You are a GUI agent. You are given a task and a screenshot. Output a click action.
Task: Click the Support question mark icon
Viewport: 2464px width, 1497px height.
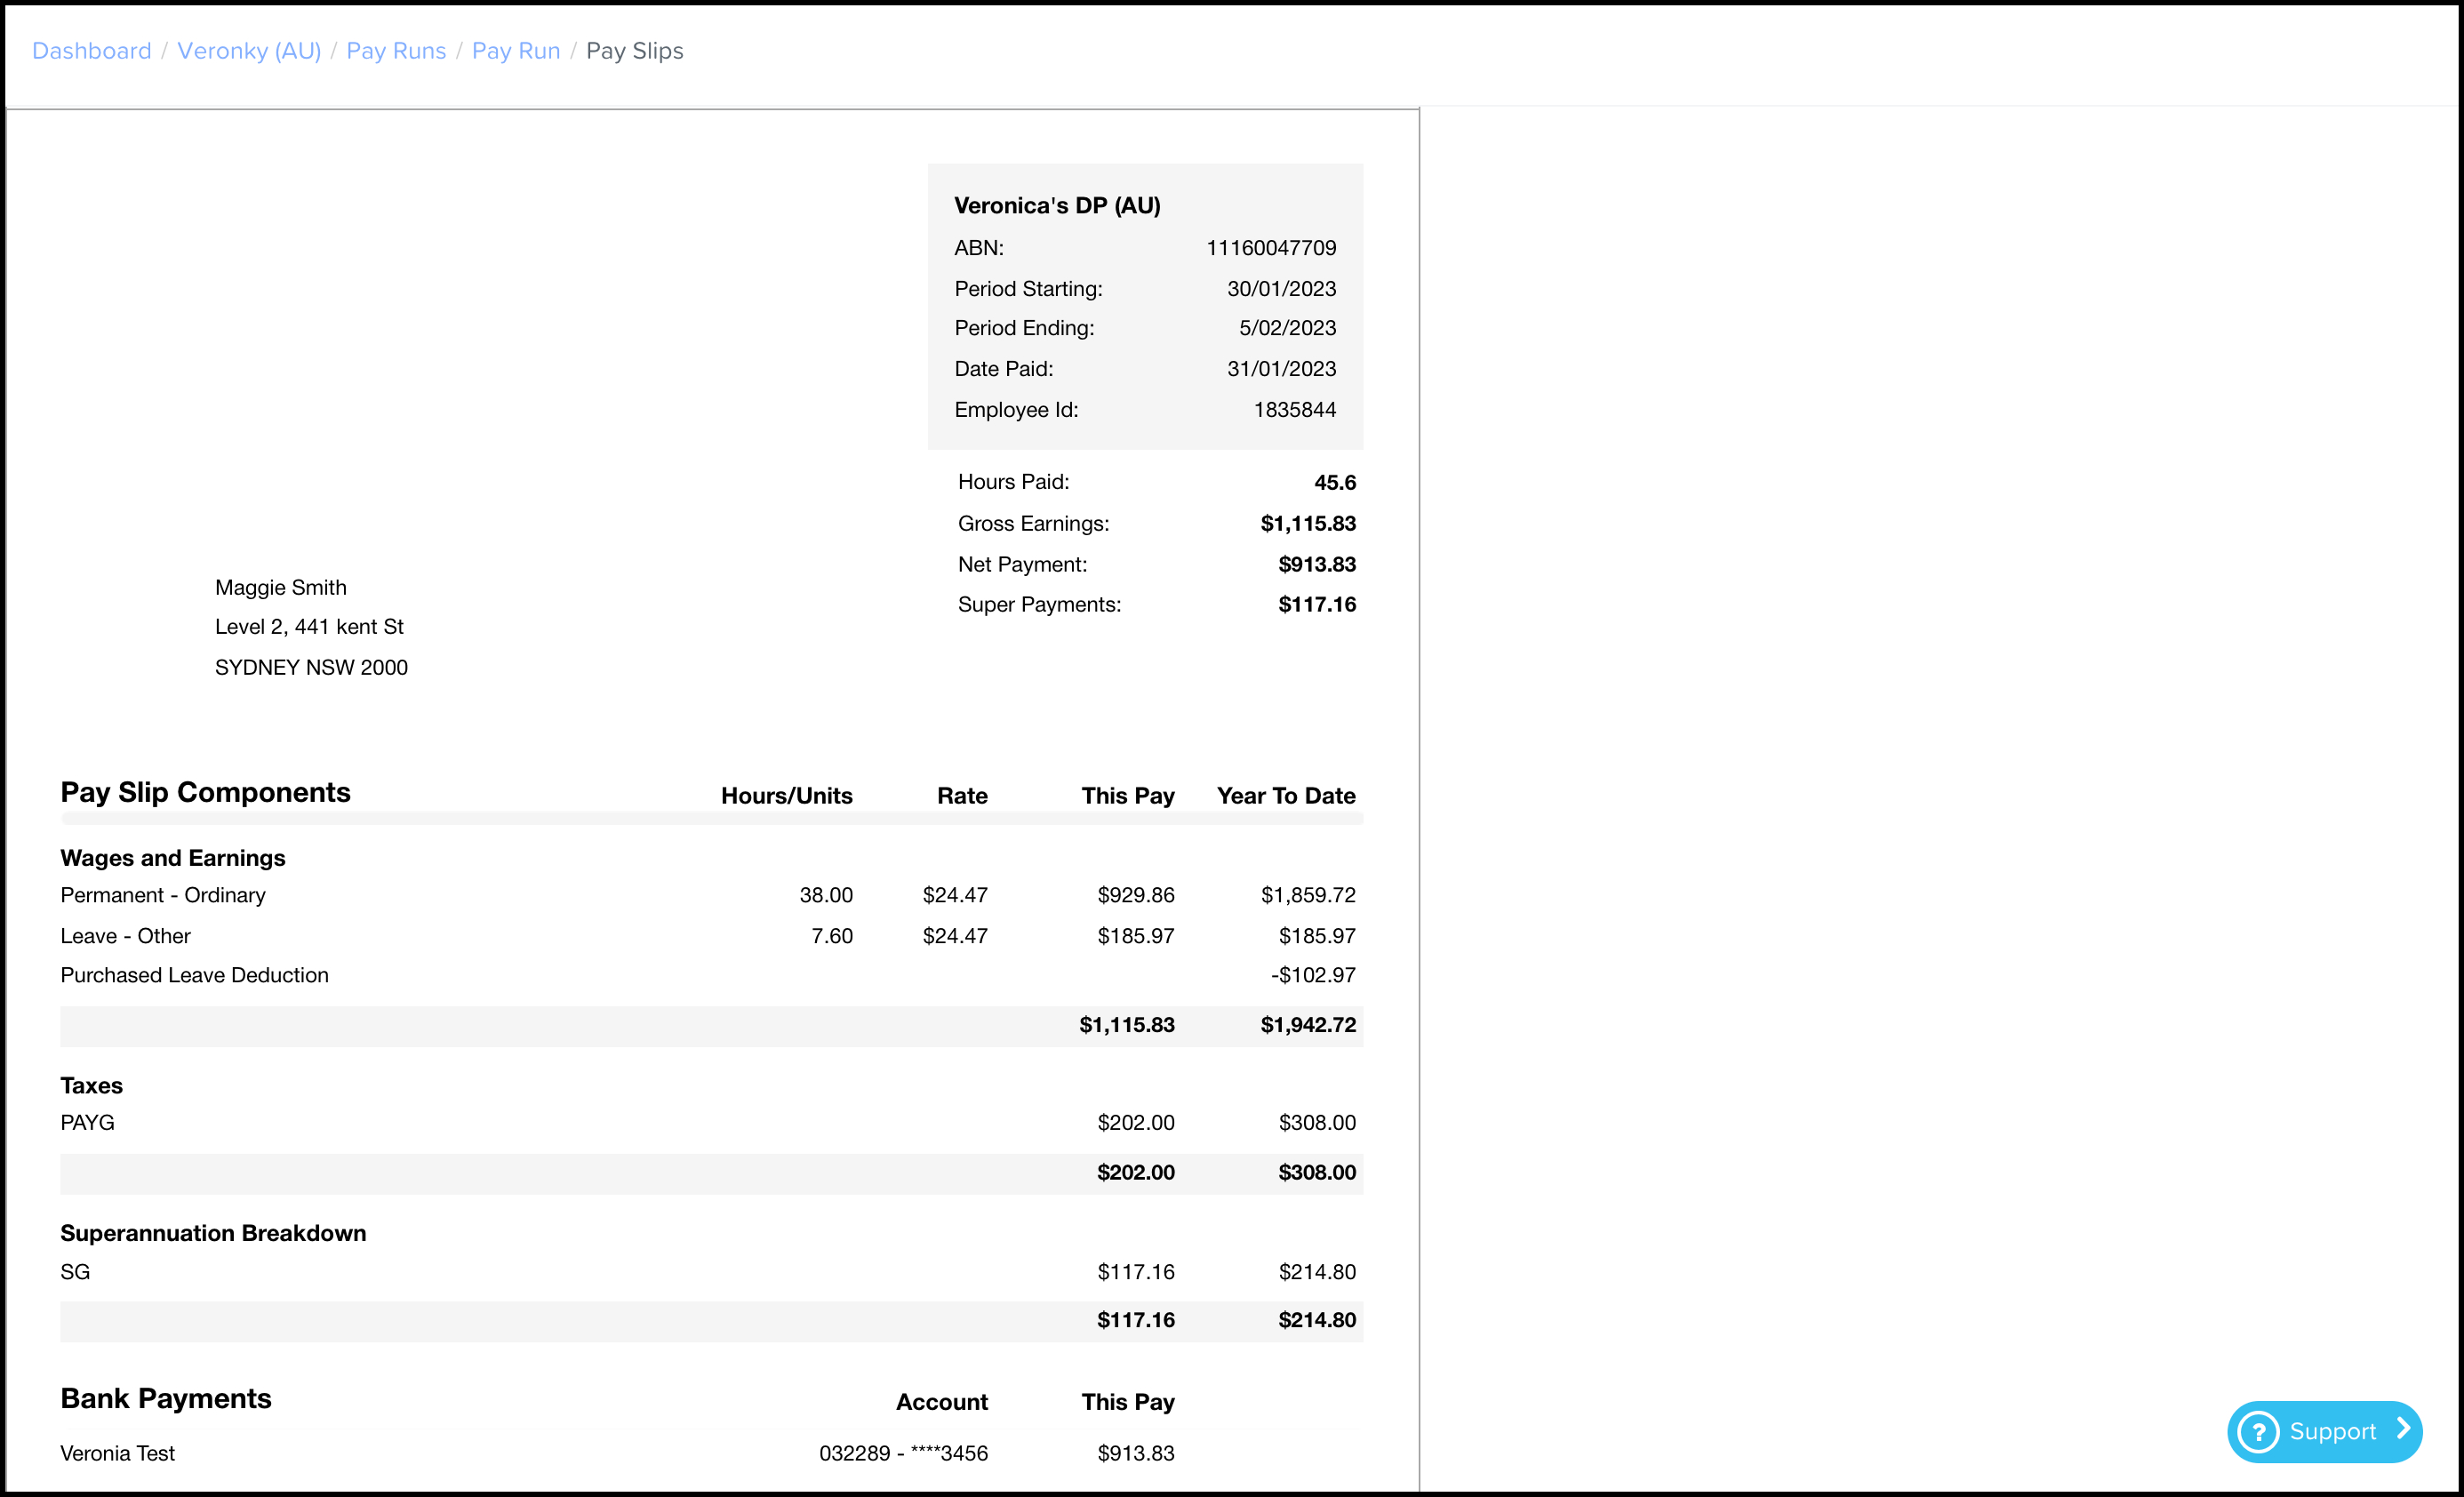2258,1431
